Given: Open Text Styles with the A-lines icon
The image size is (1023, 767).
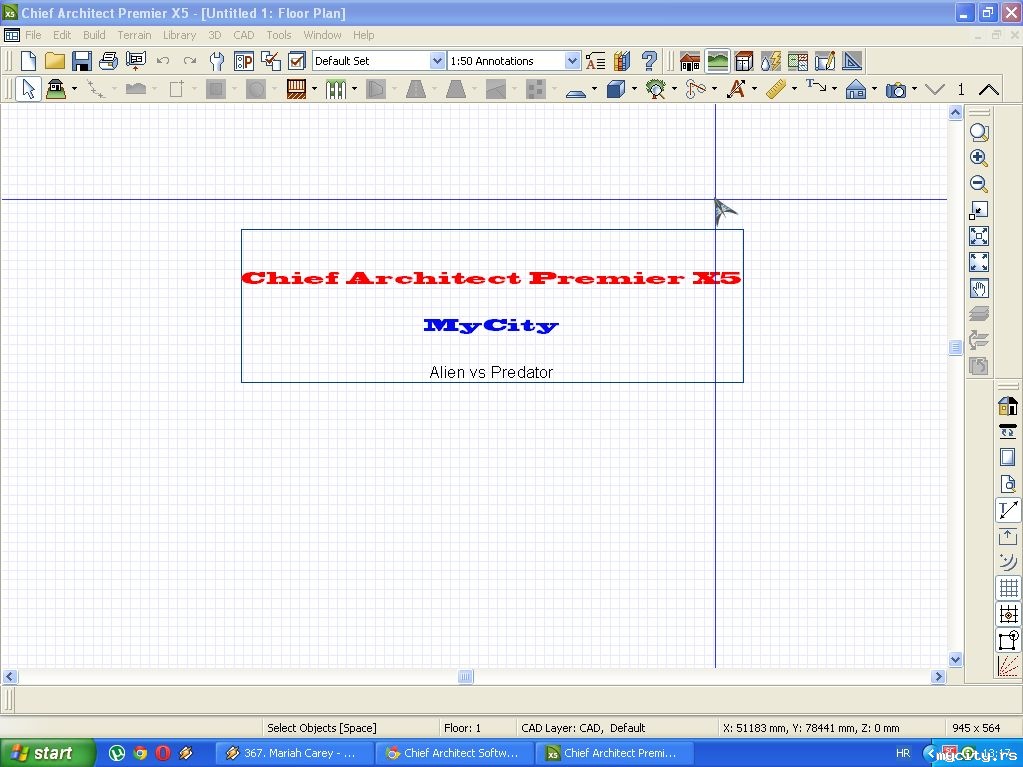Looking at the screenshot, I should [595, 61].
